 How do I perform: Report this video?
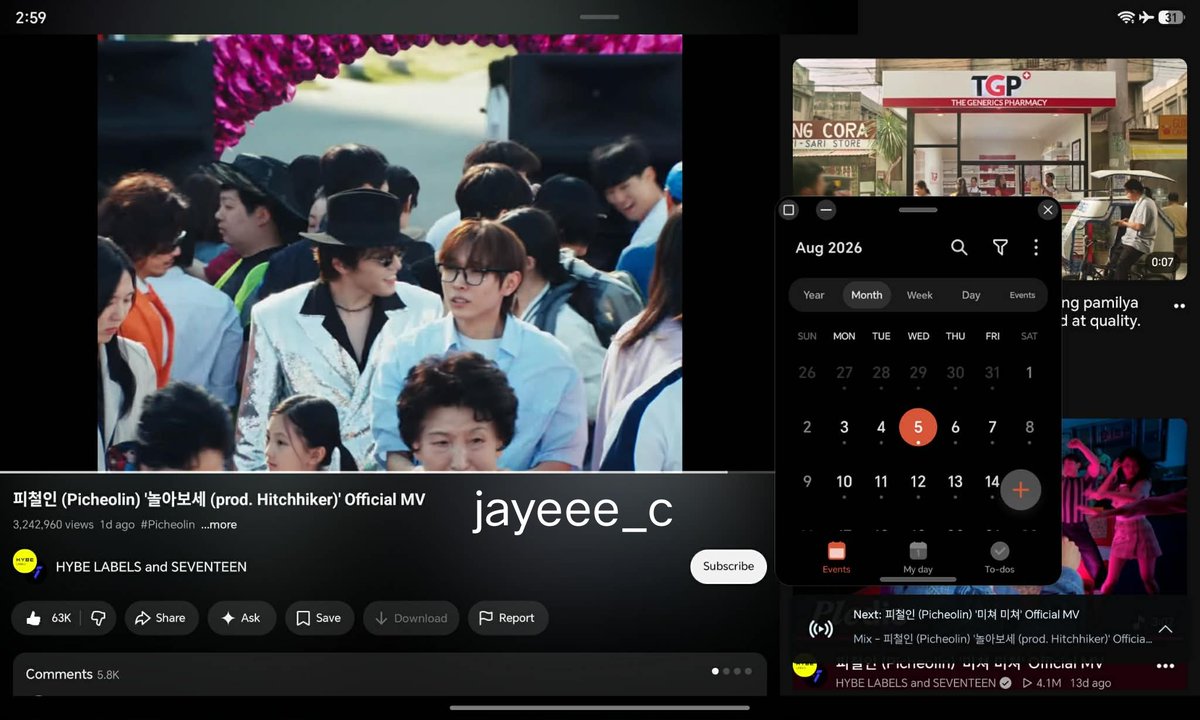pos(507,618)
